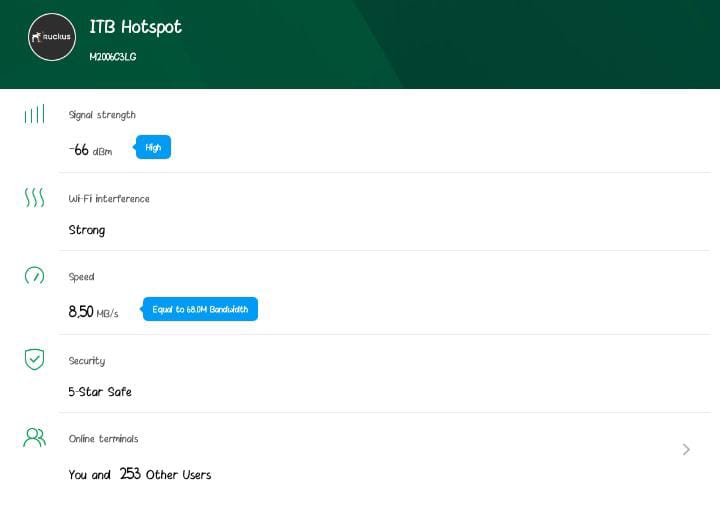Expand Online terminals using right chevron
Image resolution: width=720 pixels, height=514 pixels.
coord(686,449)
